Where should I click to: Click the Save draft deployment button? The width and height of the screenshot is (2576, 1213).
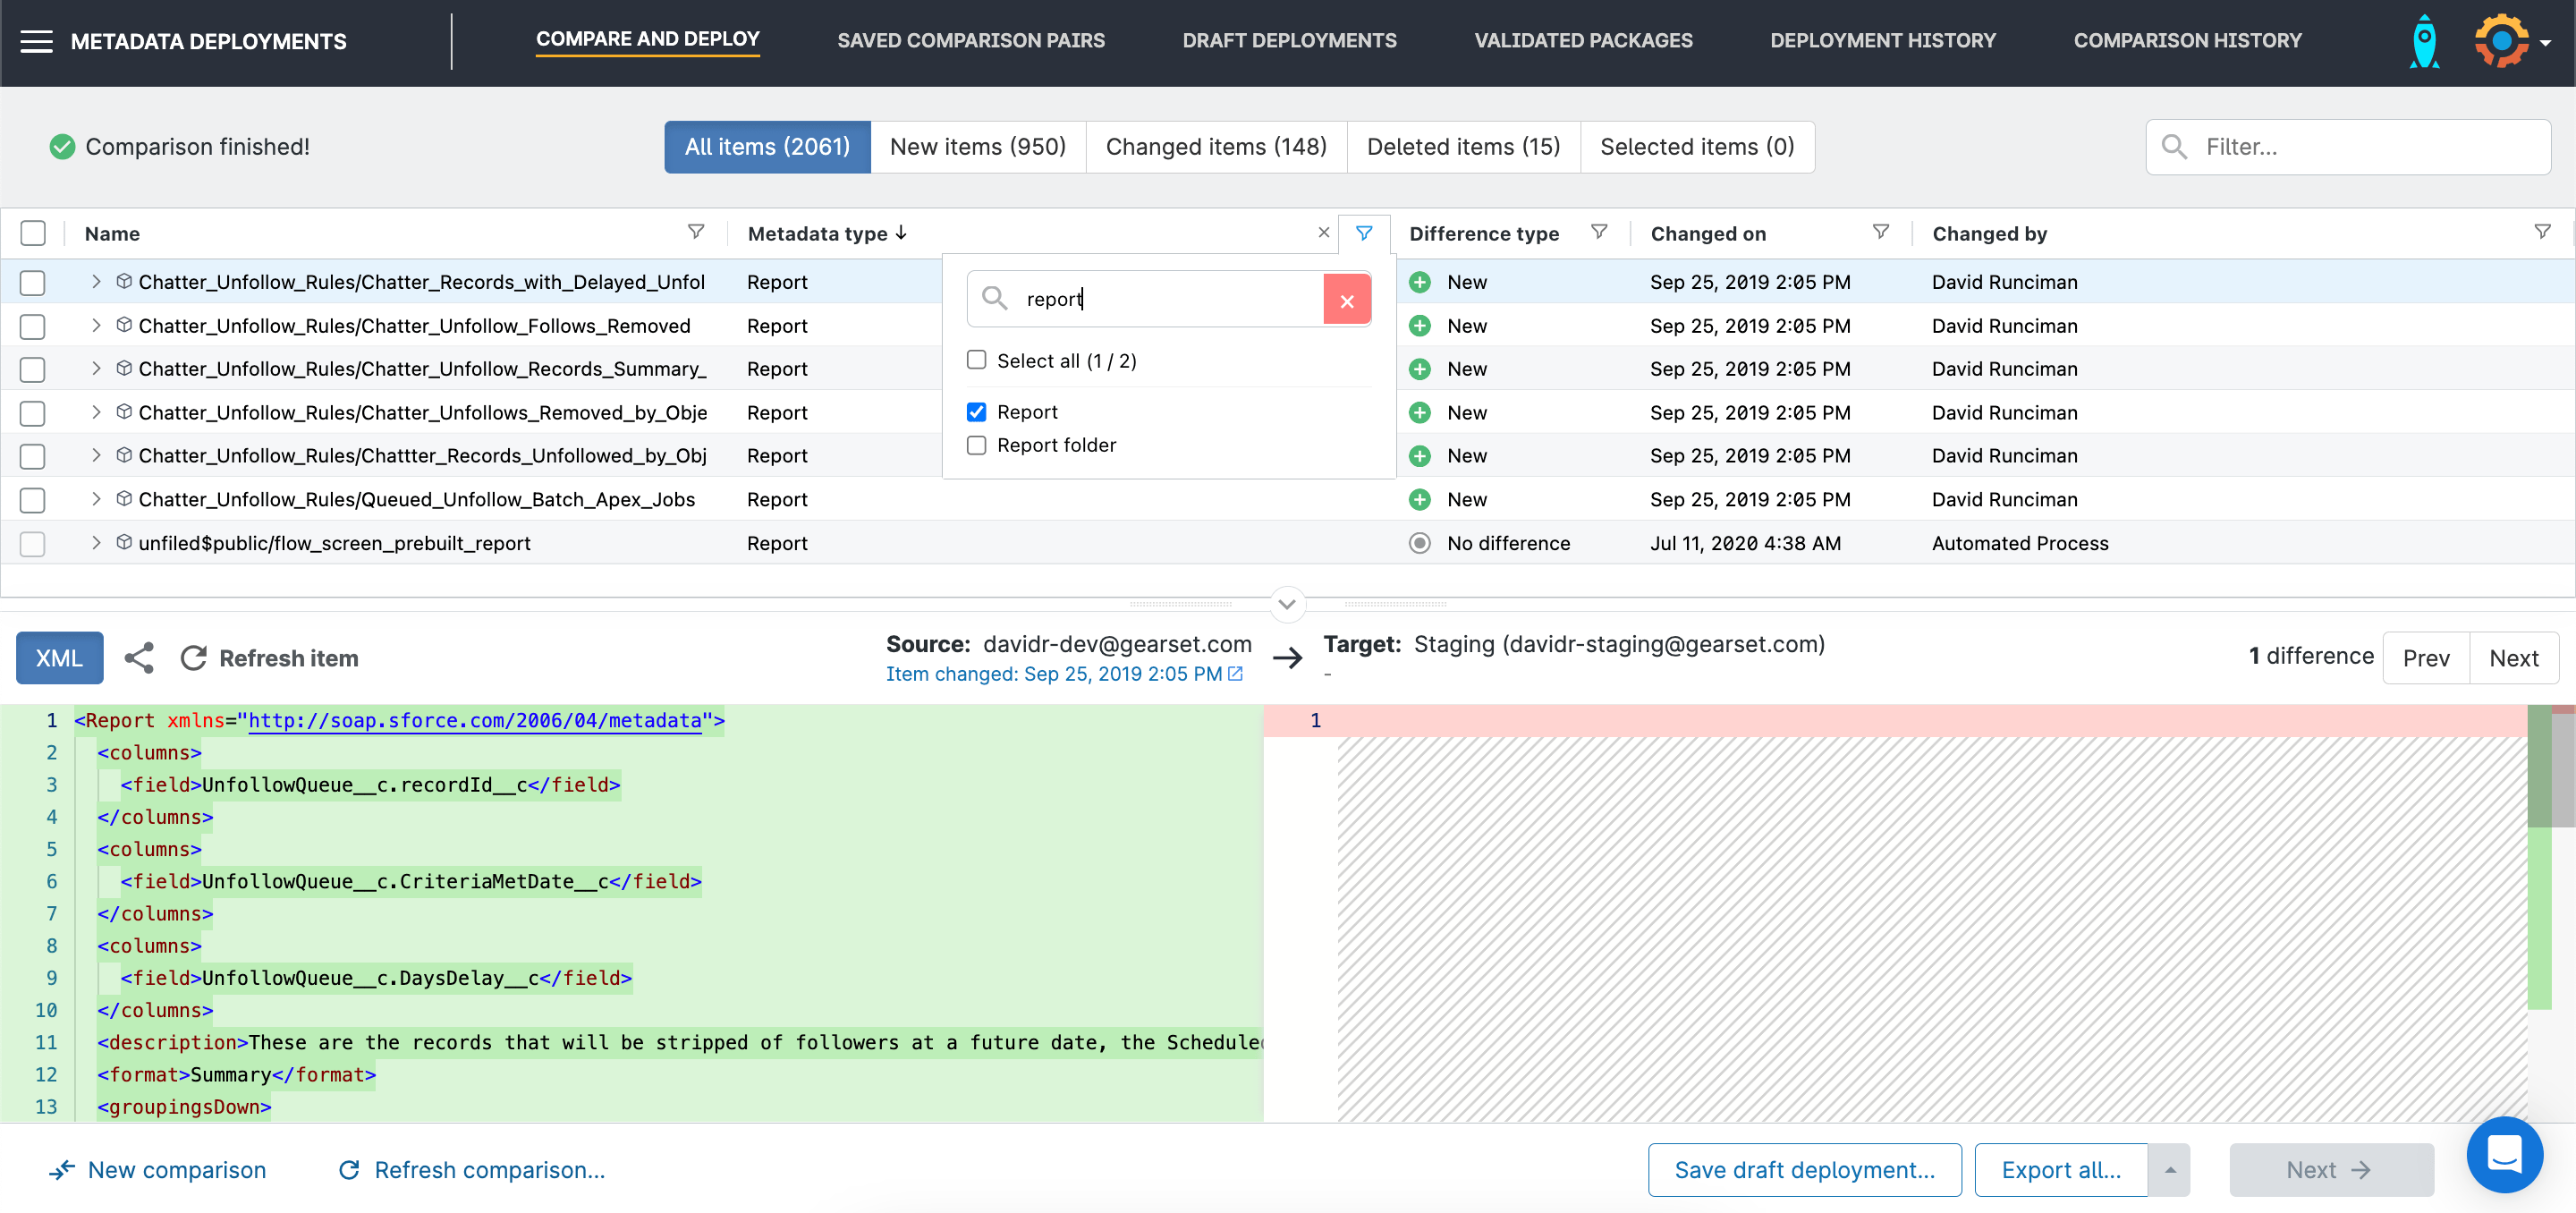[1804, 1169]
